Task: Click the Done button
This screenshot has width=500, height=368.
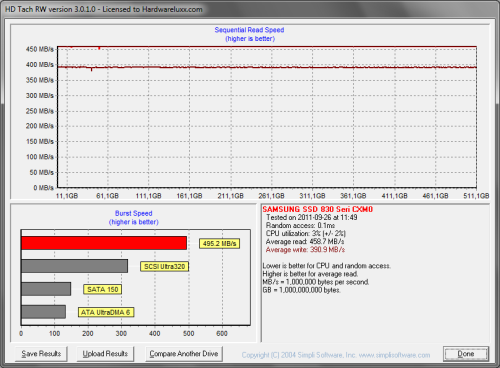Action: point(466,354)
